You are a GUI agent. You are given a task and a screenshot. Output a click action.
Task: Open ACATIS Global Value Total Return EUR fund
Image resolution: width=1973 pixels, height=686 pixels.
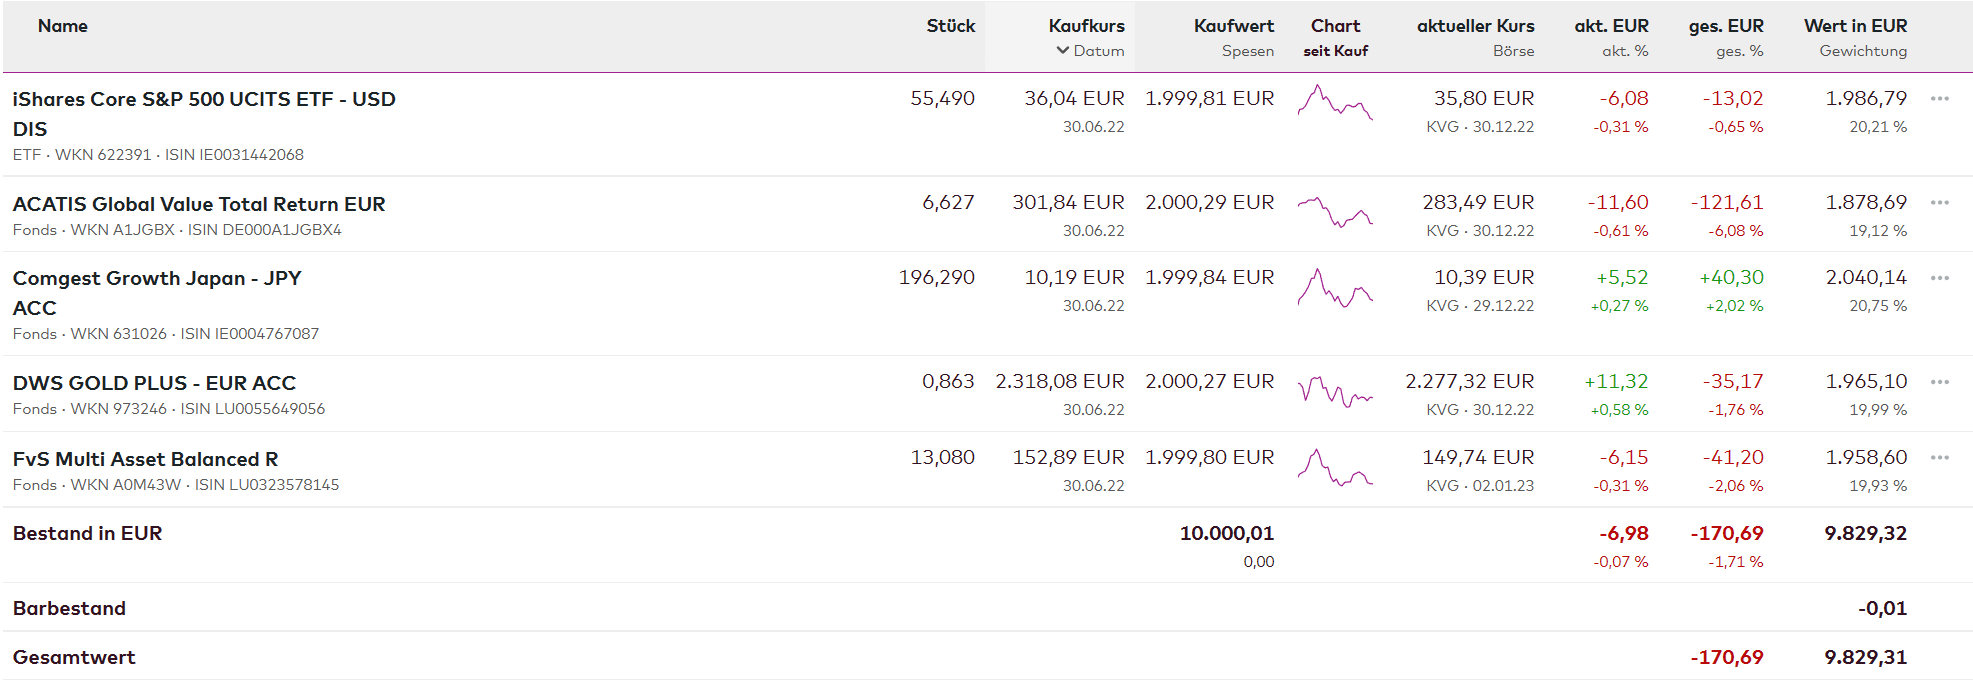199,204
